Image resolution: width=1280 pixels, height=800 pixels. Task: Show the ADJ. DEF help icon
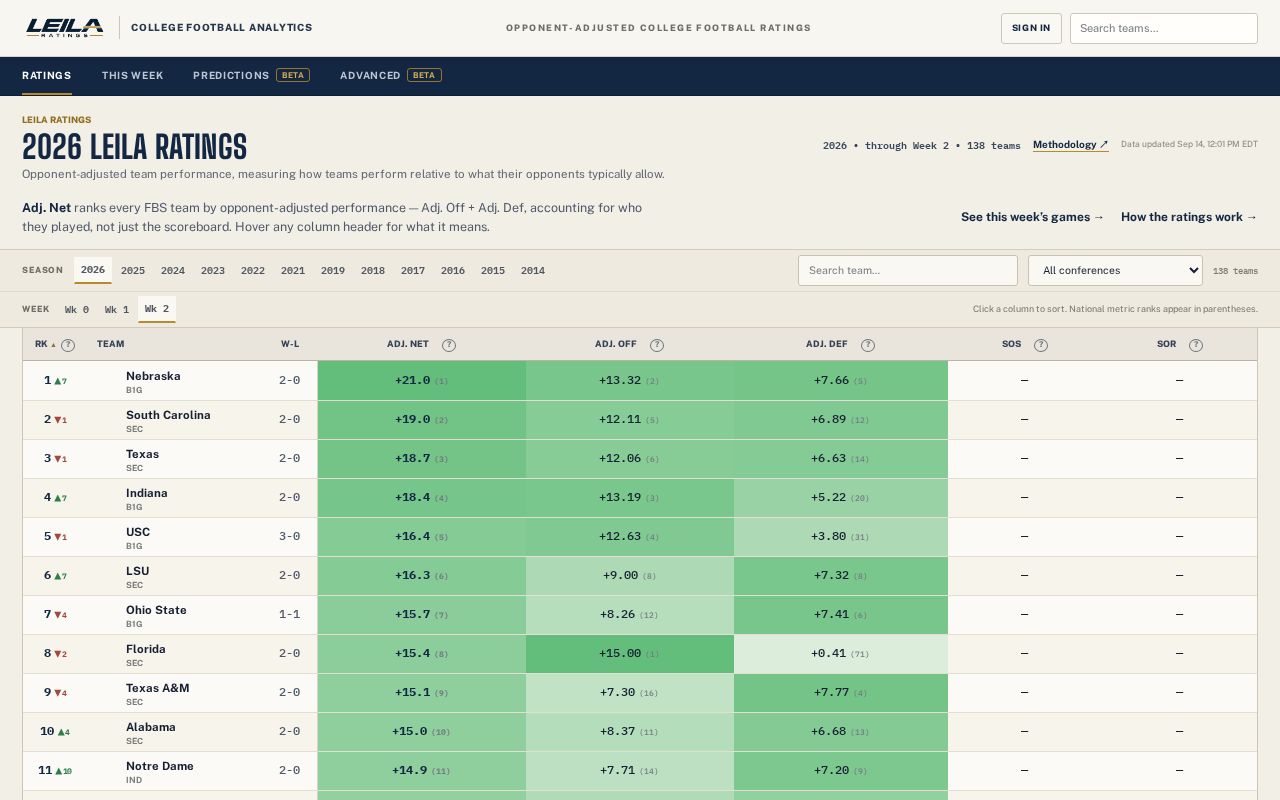tap(868, 345)
